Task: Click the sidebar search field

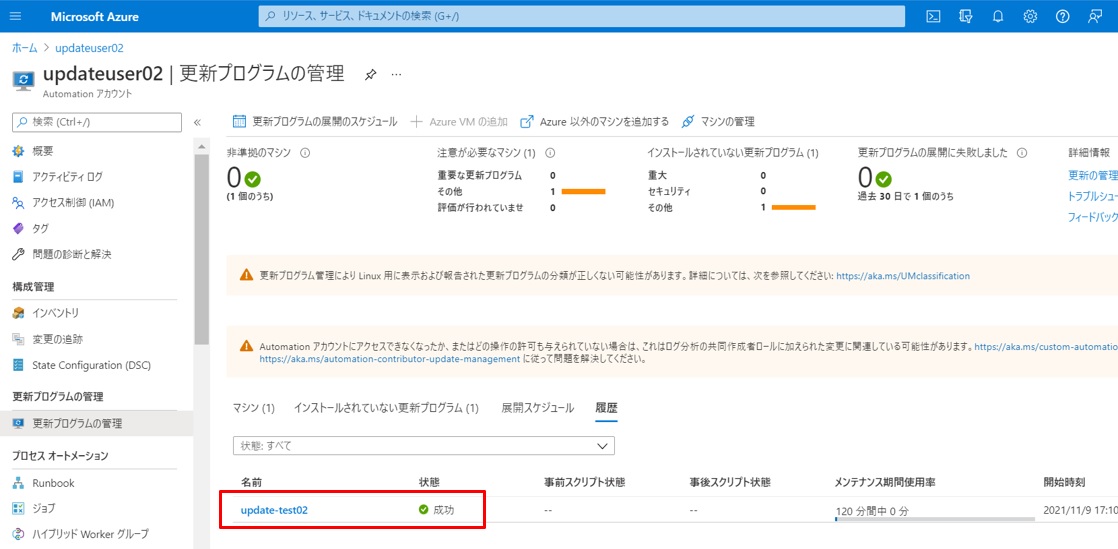Action: pos(97,122)
